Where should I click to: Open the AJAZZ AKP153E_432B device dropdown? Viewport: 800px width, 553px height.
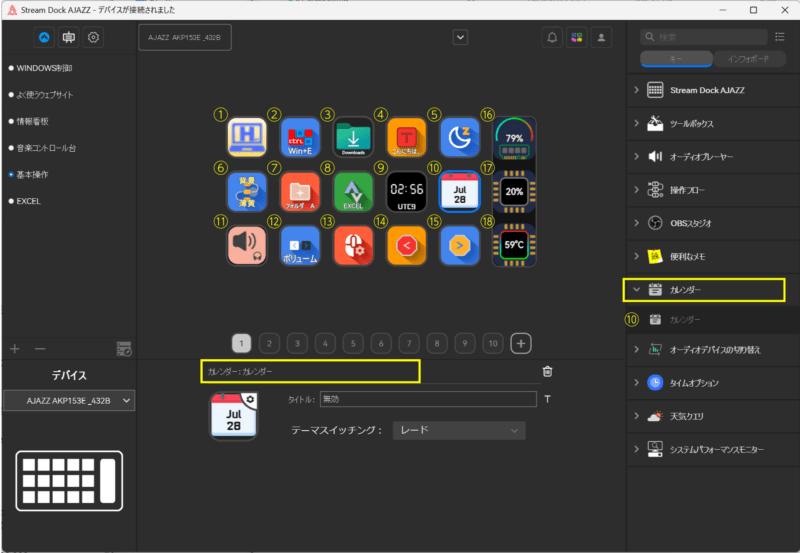(69, 400)
